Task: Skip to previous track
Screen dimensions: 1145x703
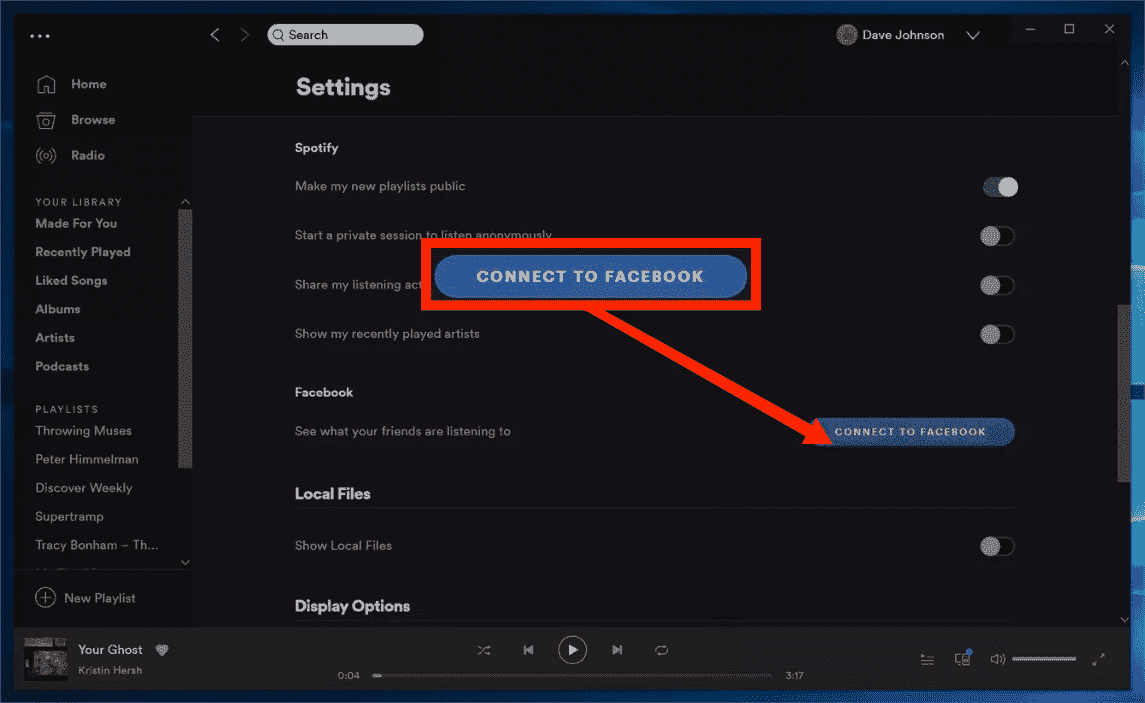Action: (x=528, y=650)
